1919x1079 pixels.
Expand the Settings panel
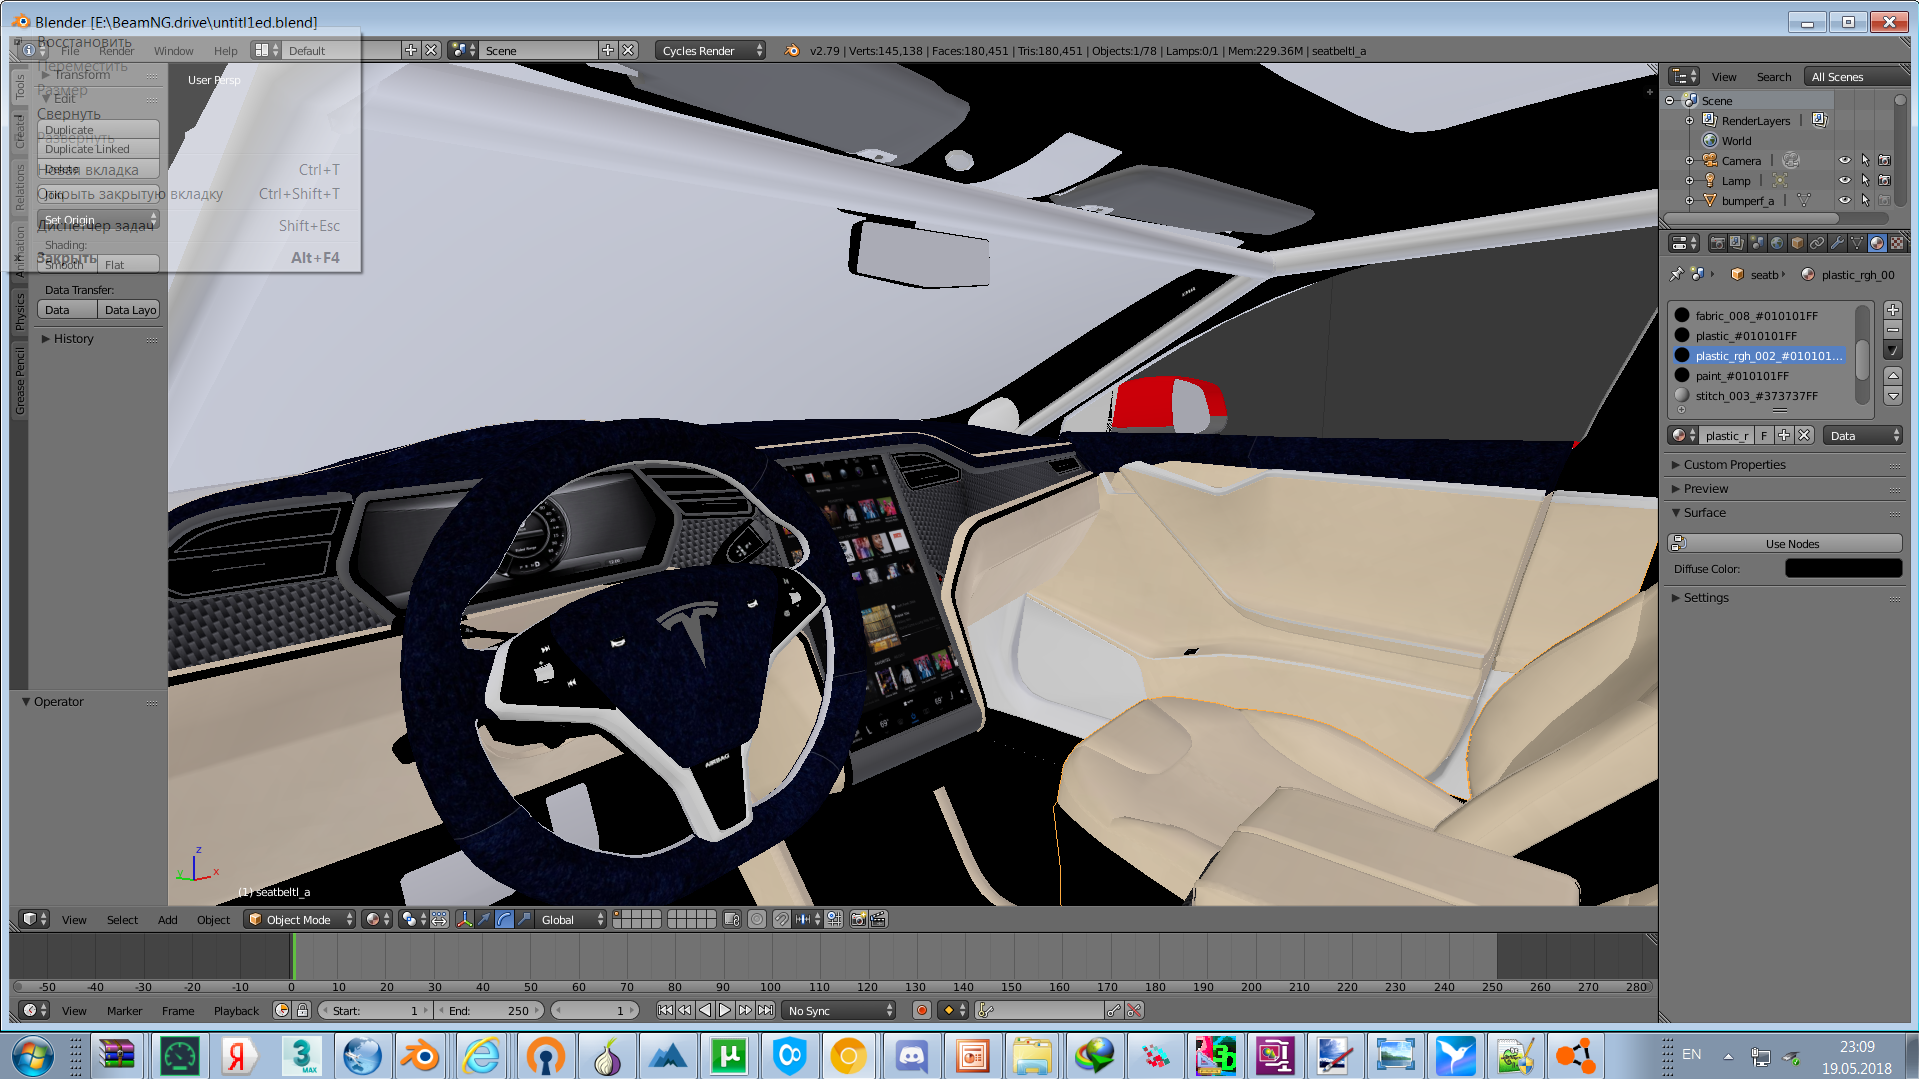[1705, 597]
